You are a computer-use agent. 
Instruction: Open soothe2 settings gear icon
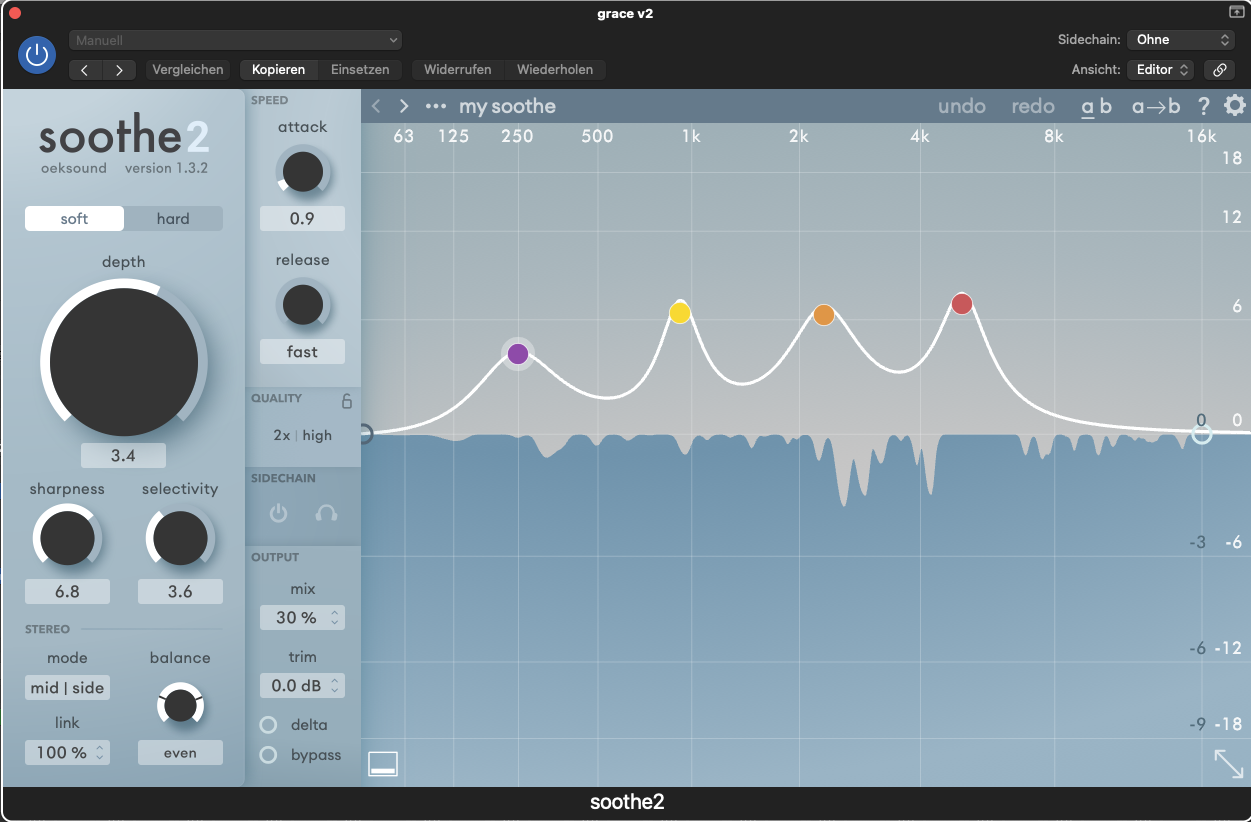pos(1235,106)
